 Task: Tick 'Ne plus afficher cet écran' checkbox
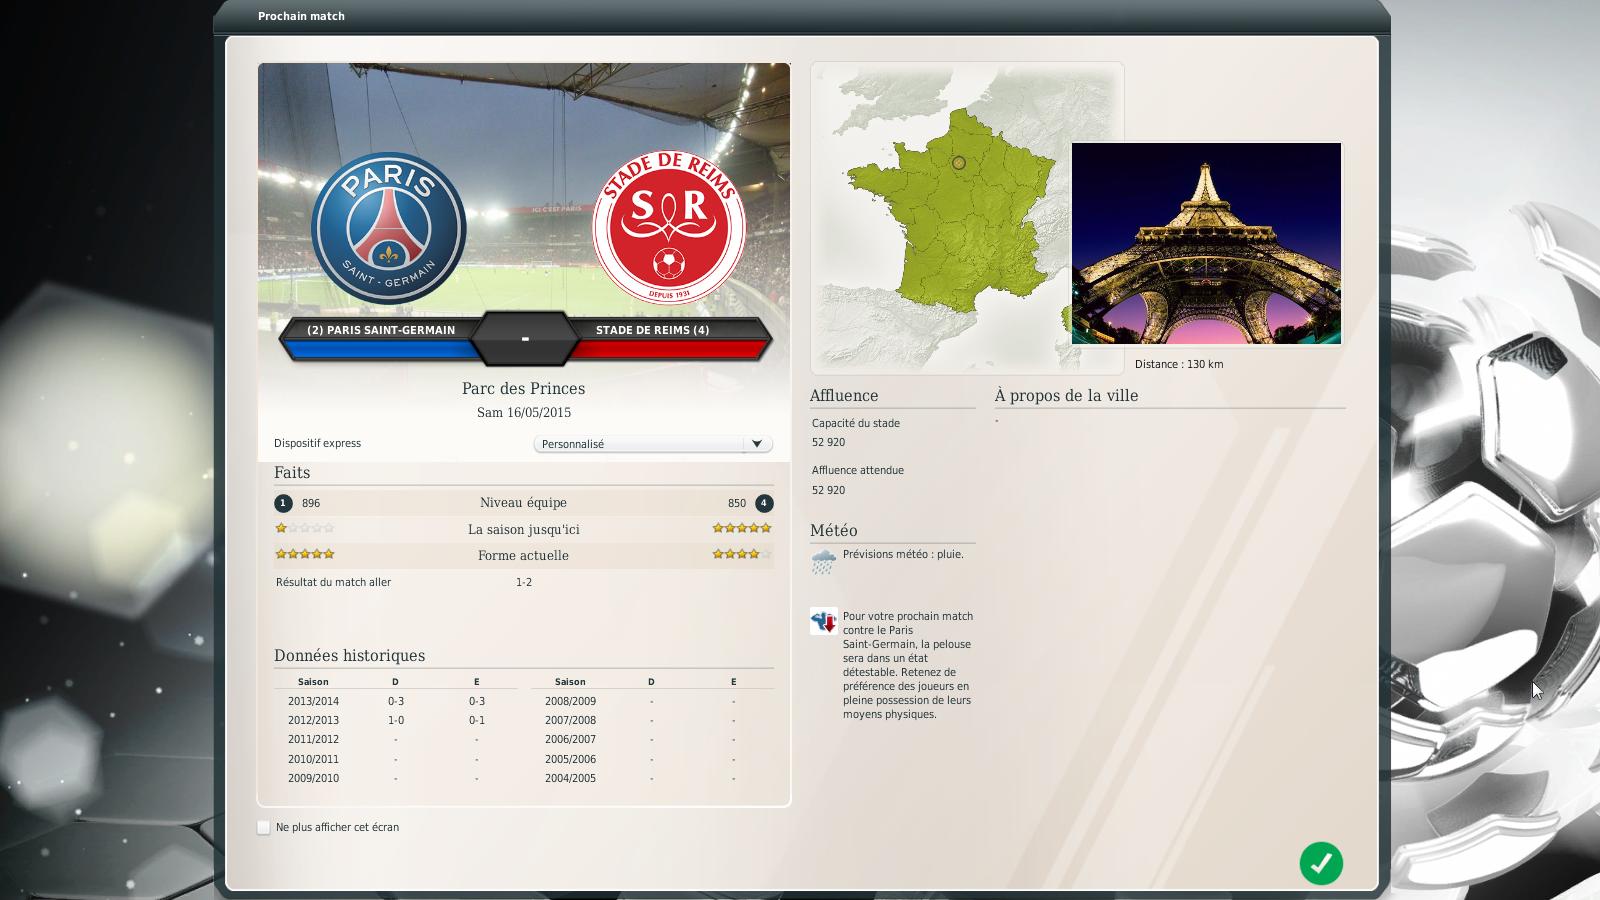click(x=264, y=827)
